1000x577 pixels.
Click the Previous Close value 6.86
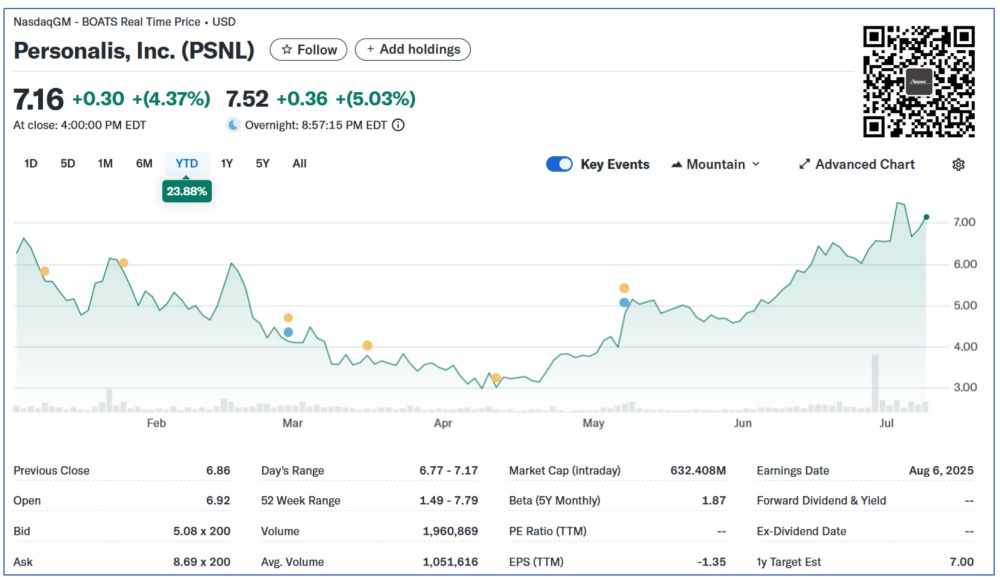point(218,471)
